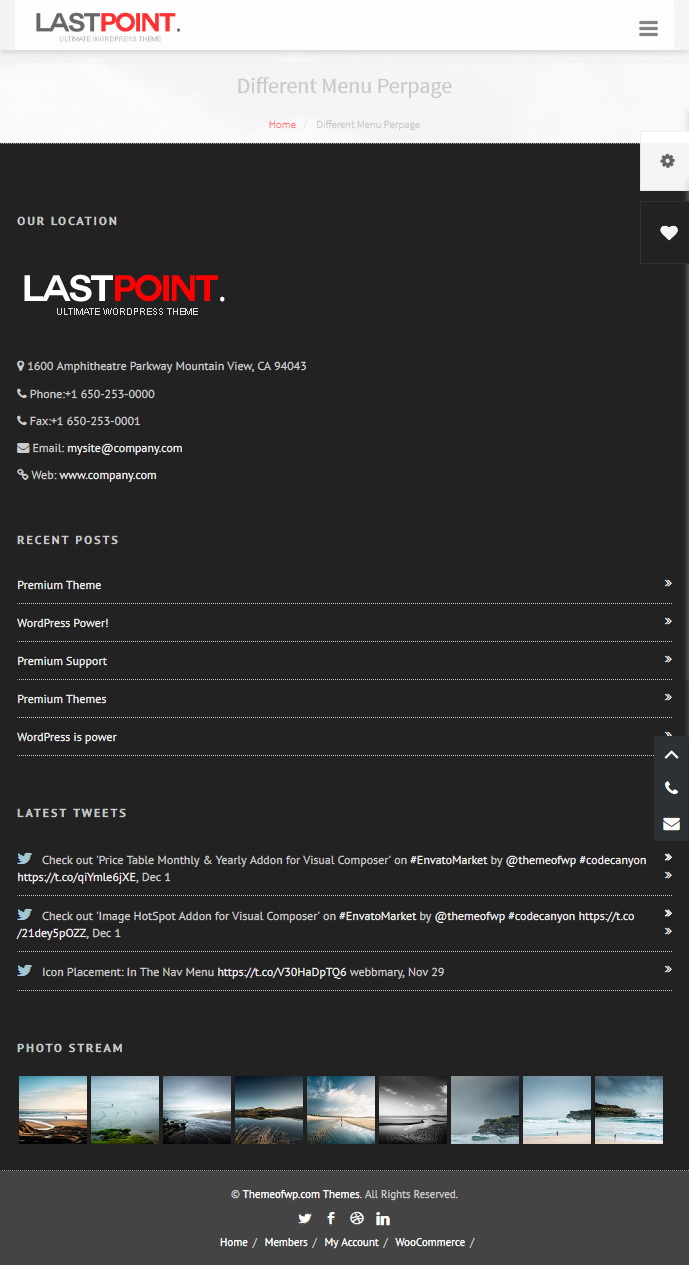This screenshot has height=1265, width=689.
Task: Open the LinkedIn icon in footer
Action: [383, 1218]
